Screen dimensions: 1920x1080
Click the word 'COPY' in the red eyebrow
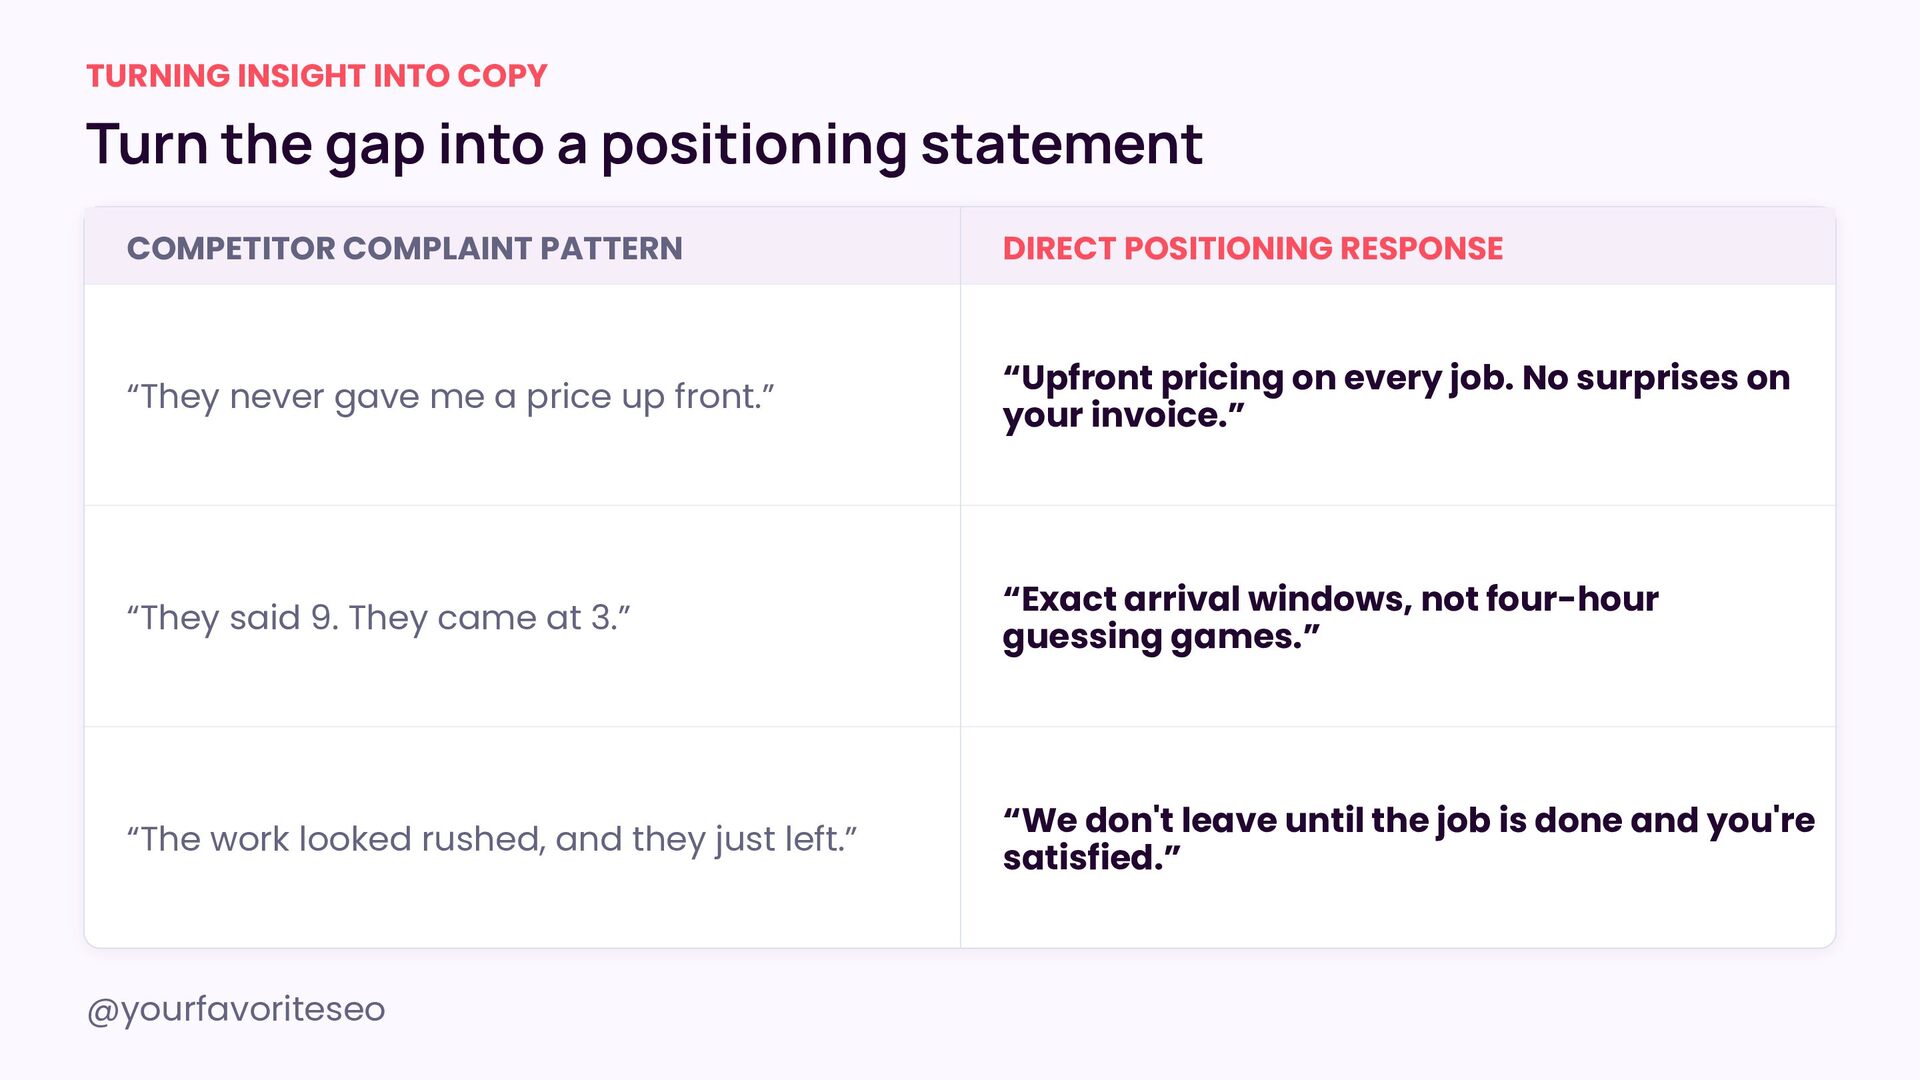pos(502,76)
